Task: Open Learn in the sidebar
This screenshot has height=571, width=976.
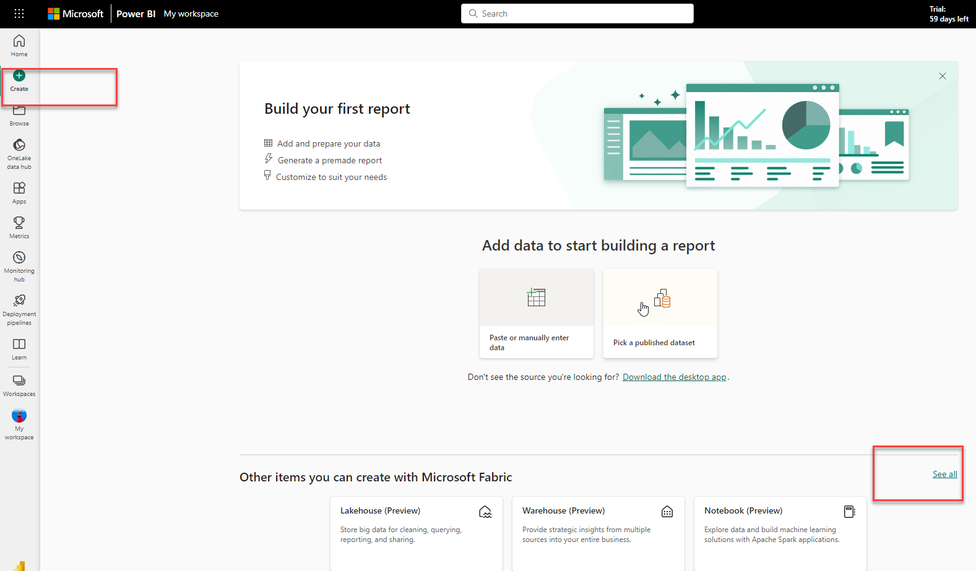Action: point(19,349)
